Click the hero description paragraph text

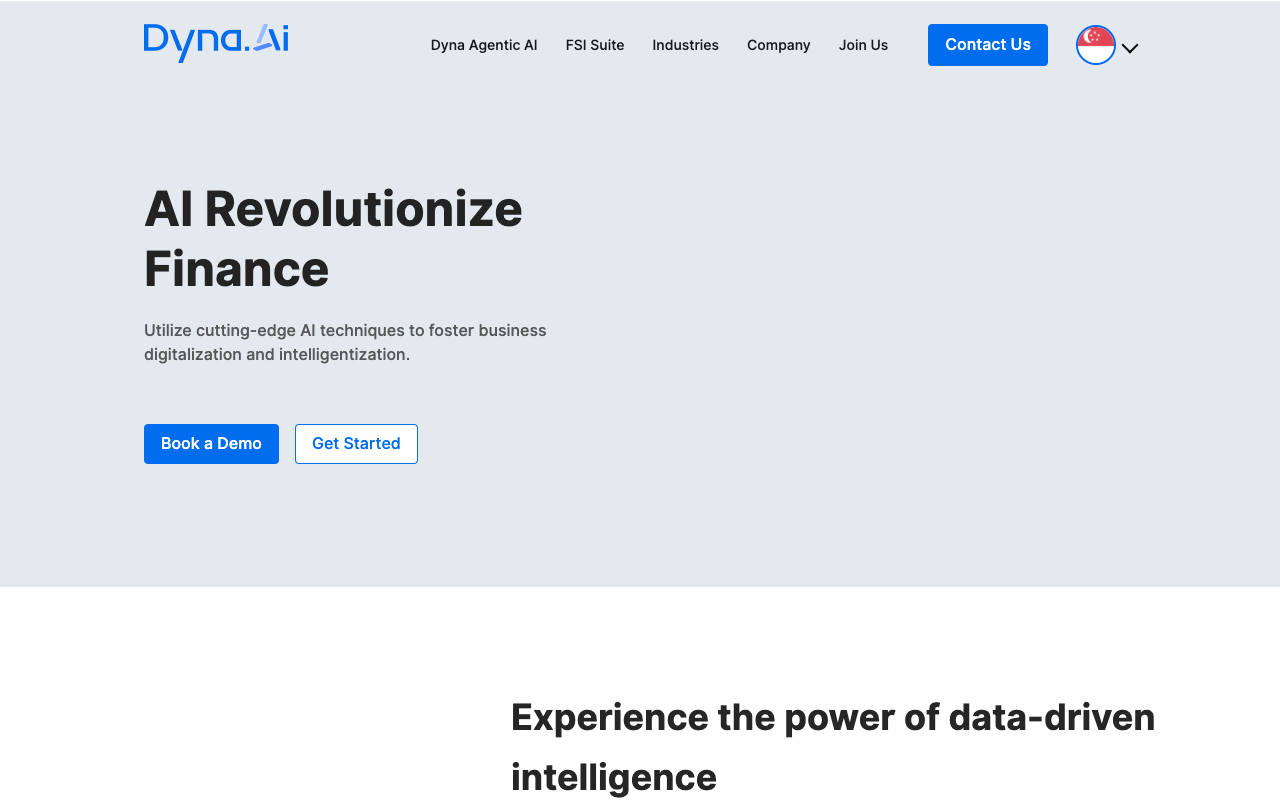click(344, 341)
